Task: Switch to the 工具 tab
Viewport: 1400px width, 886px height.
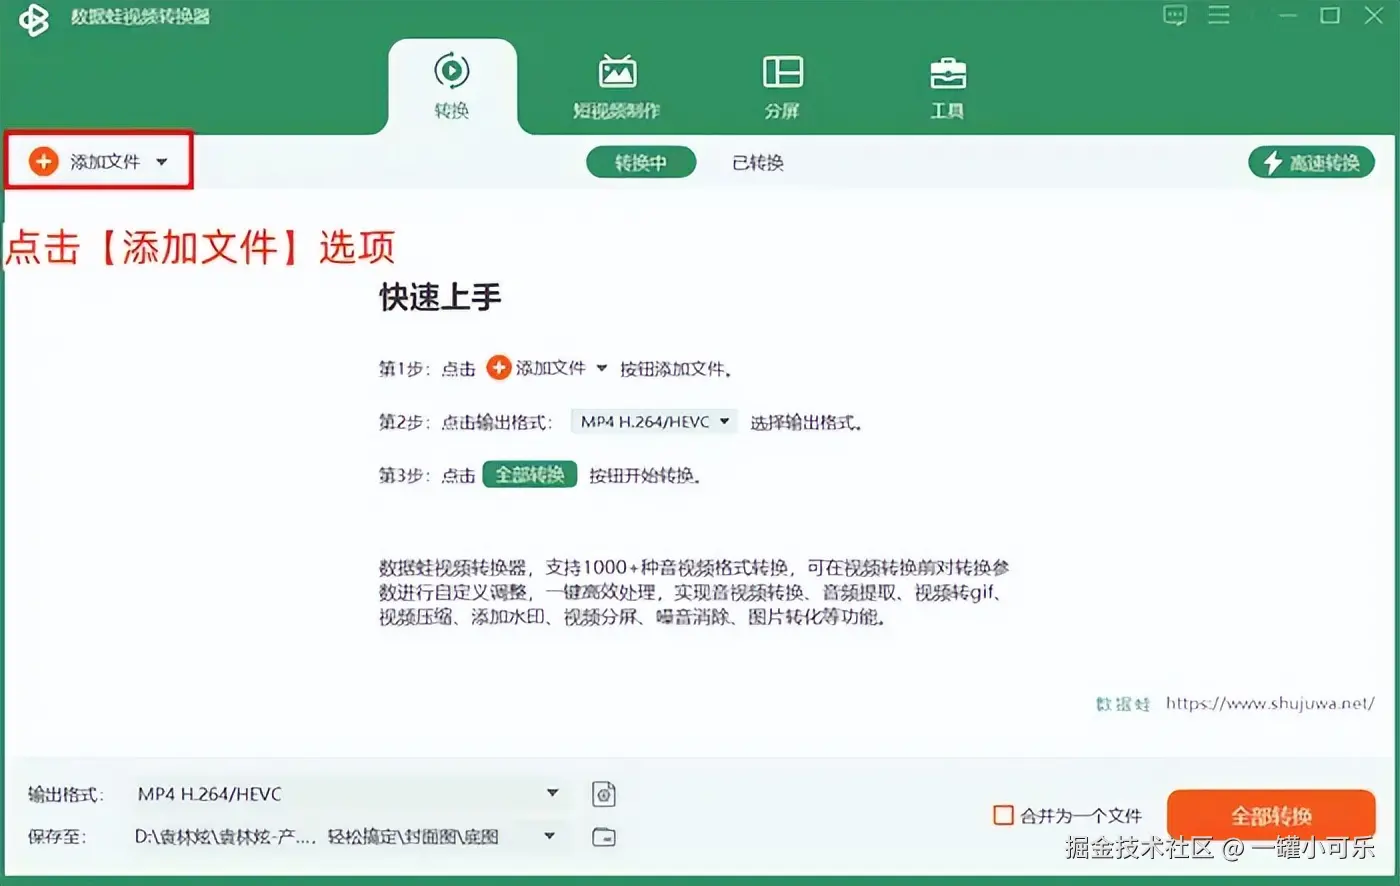Action: 947,86
